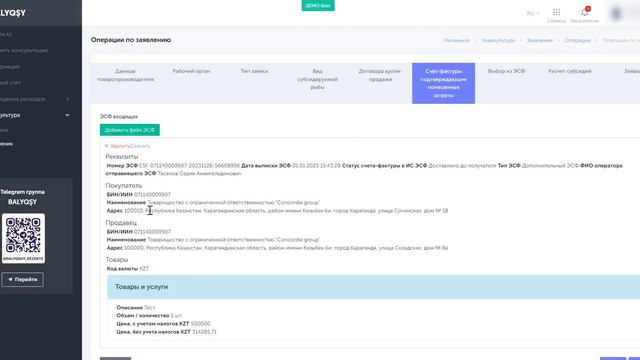
Task: Open the Сервисы grid icon
Action: 556,13
